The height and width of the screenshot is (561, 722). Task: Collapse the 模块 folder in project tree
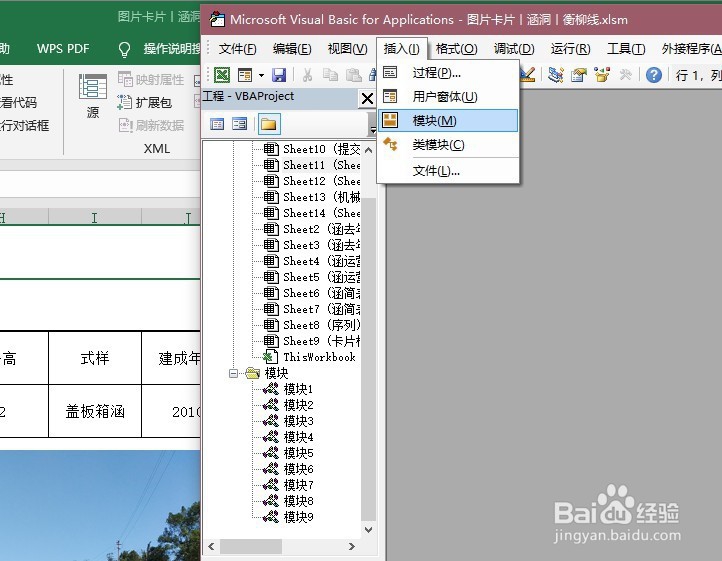pos(233,373)
